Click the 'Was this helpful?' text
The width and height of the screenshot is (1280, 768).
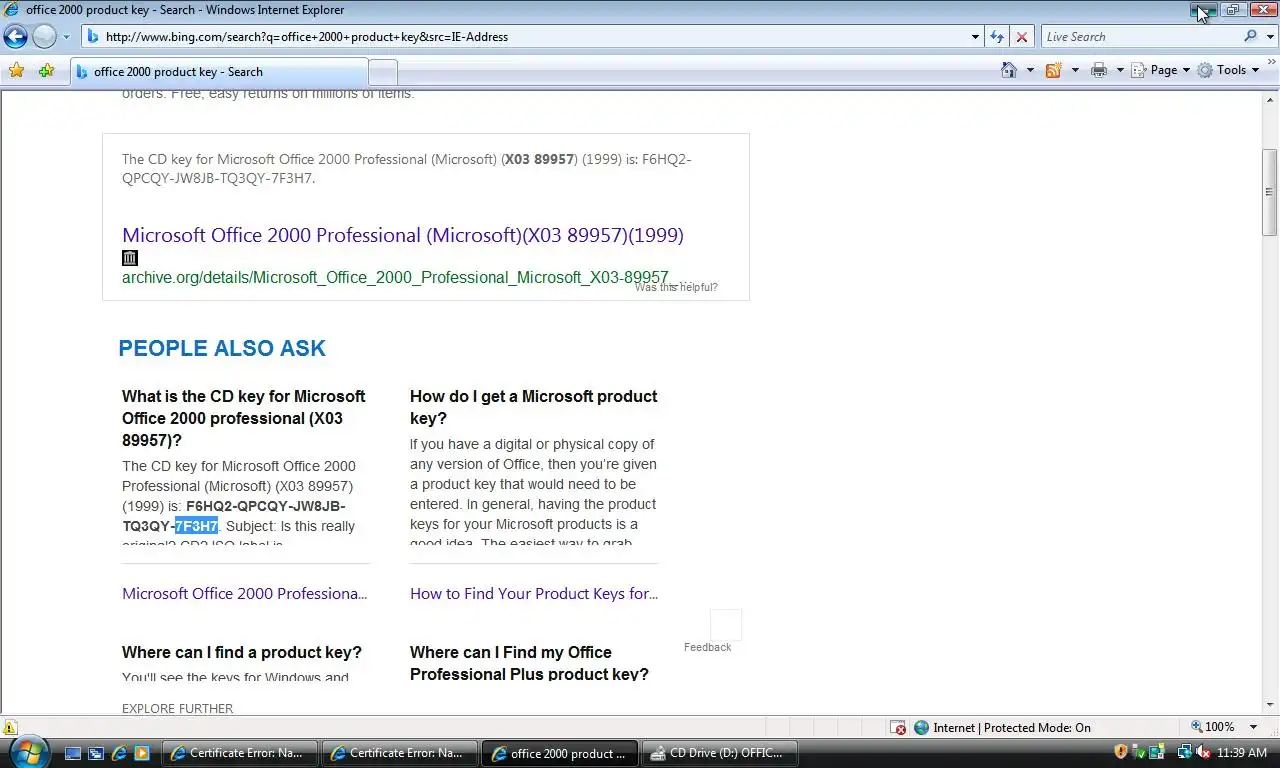tap(676, 287)
